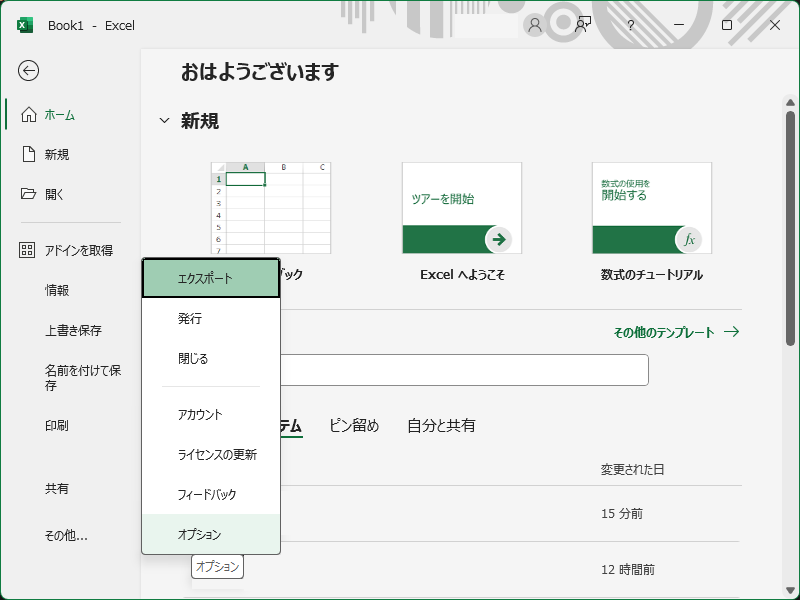Click the back arrow to return to workbook
The height and width of the screenshot is (600, 800).
(29, 70)
